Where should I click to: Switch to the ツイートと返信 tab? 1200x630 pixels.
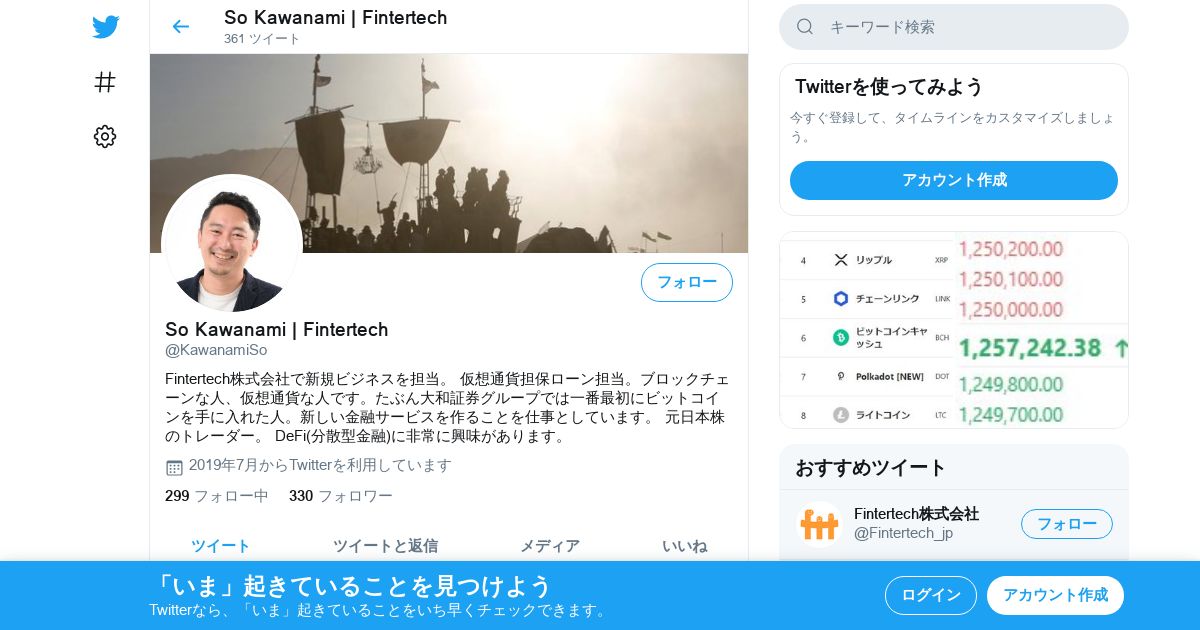pos(385,546)
